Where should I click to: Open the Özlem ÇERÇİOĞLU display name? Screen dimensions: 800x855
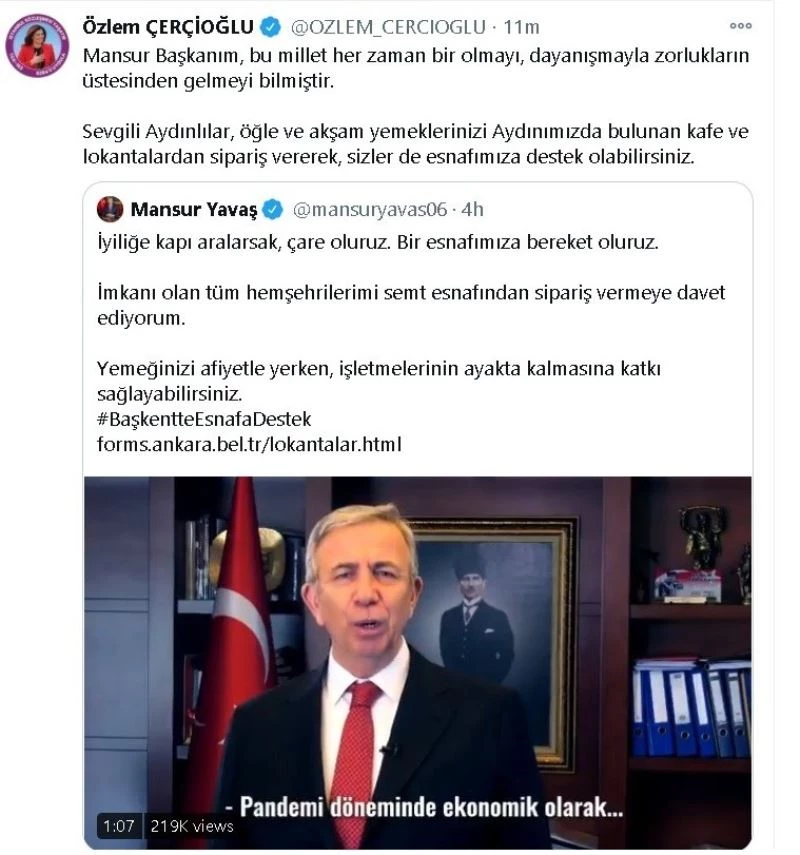coord(168,27)
